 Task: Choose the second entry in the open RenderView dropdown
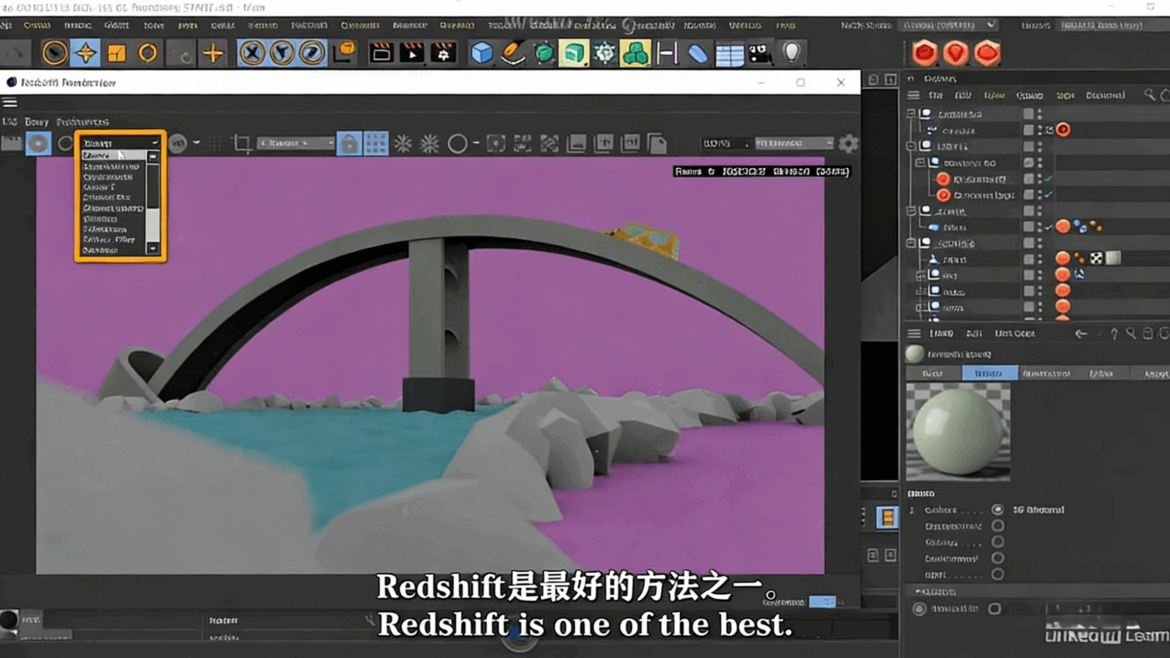tap(120, 167)
